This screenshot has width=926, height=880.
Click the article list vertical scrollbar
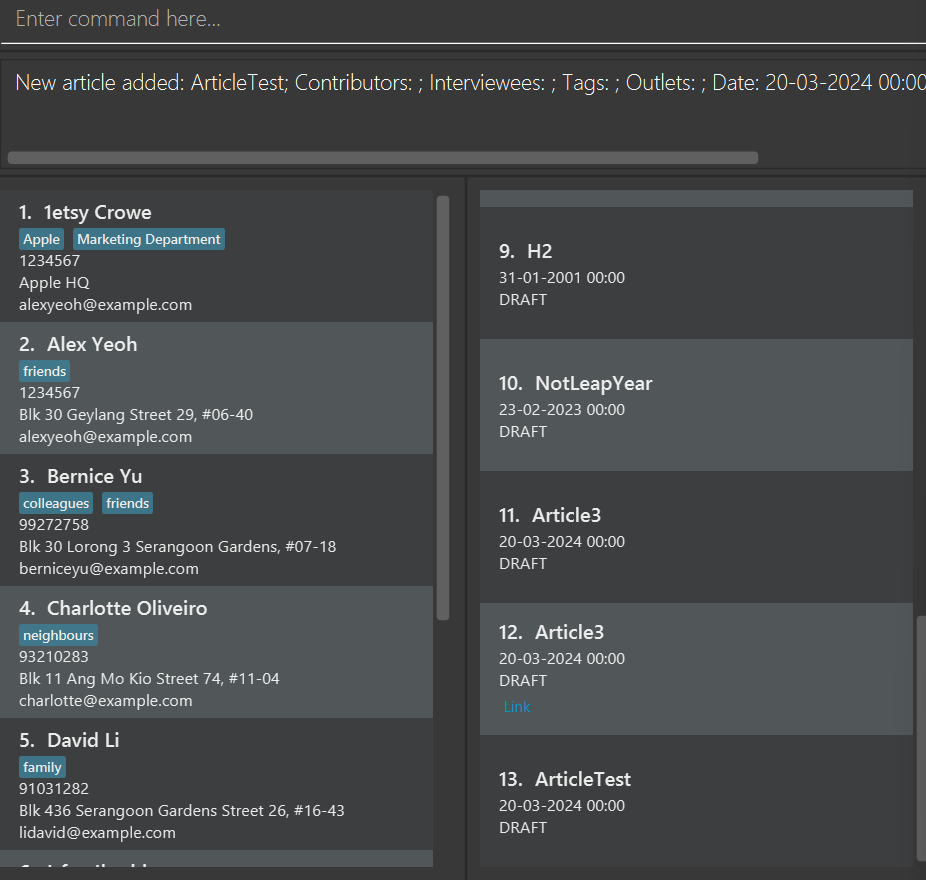[x=921, y=739]
